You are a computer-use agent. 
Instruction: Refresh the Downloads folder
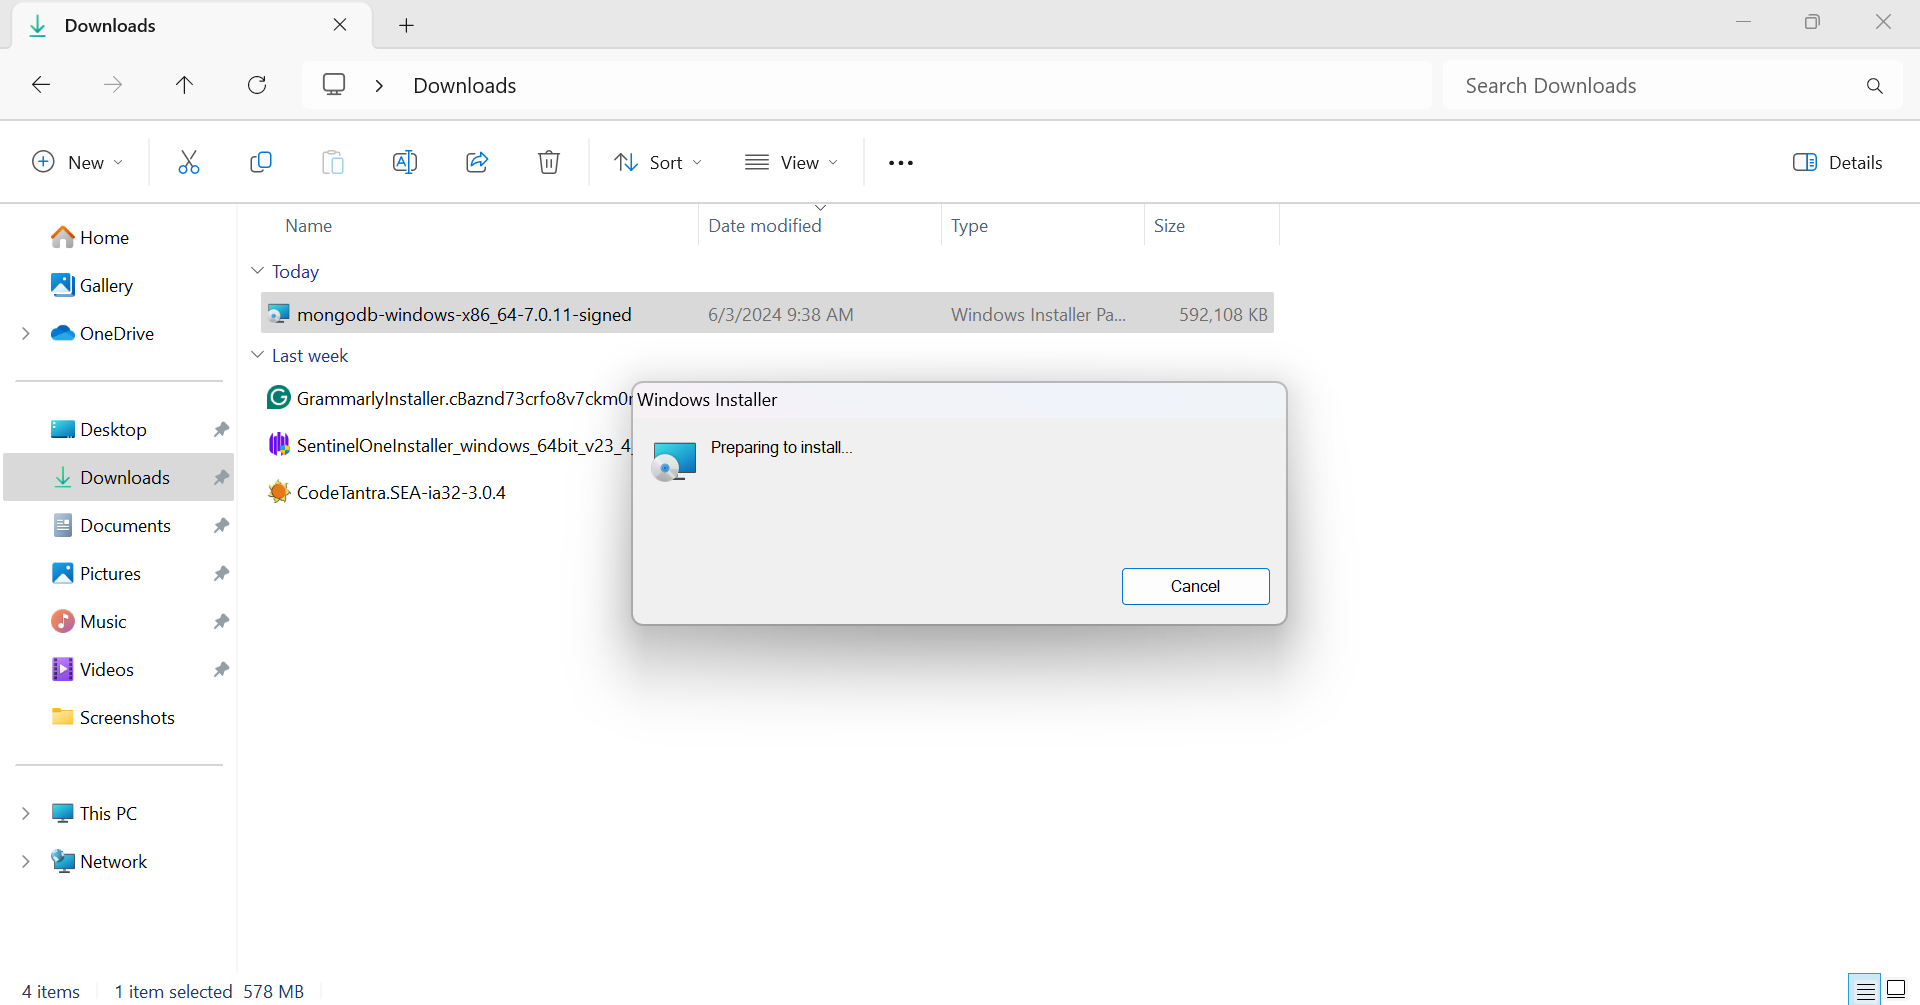point(257,84)
